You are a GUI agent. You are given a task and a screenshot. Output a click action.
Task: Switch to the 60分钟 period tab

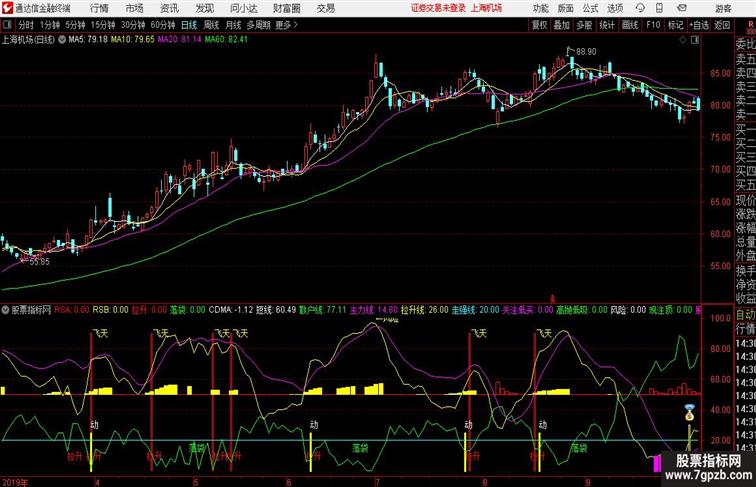(x=163, y=25)
